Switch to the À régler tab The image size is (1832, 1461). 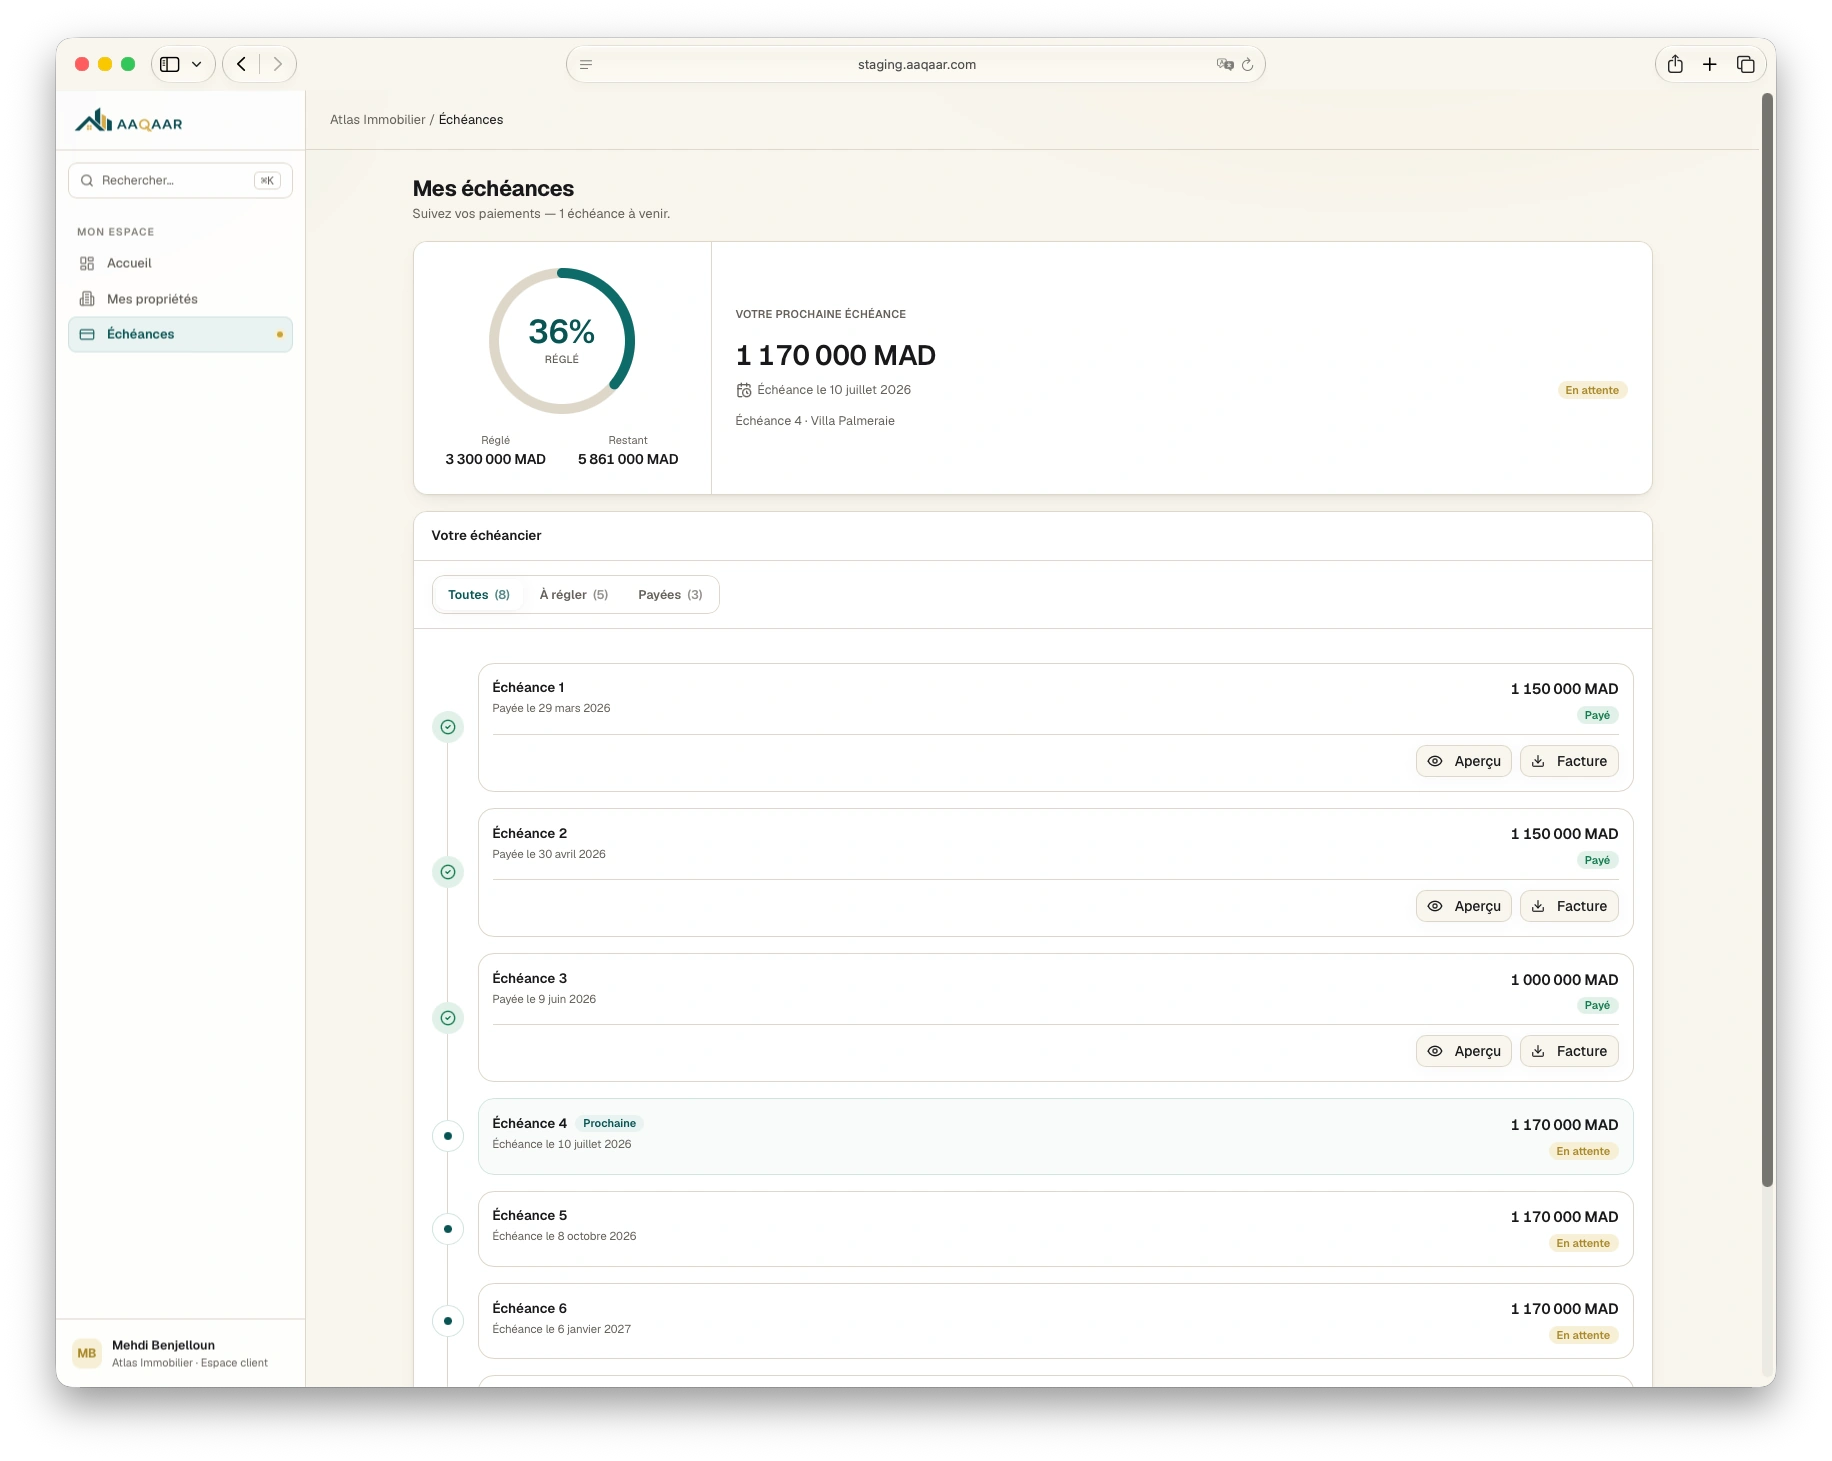click(x=574, y=594)
